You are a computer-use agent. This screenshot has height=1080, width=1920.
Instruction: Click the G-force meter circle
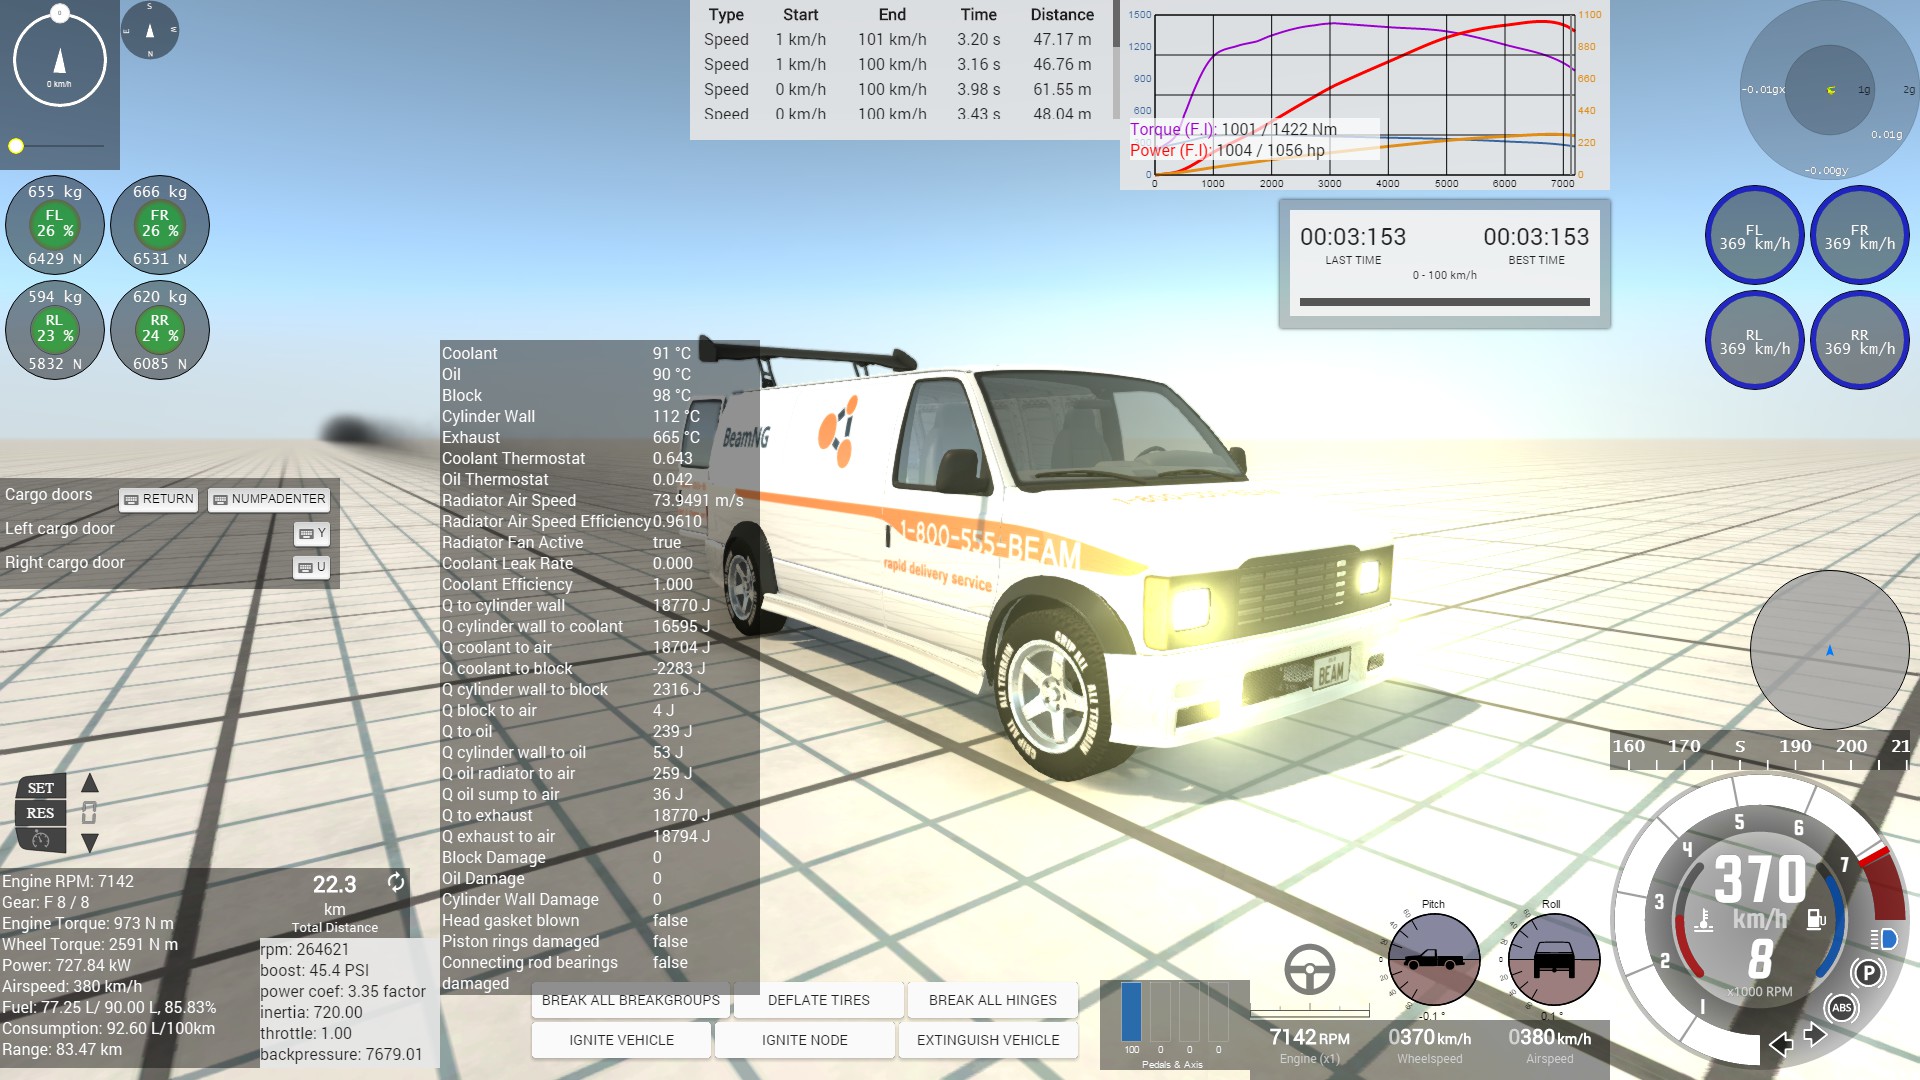(x=1830, y=90)
